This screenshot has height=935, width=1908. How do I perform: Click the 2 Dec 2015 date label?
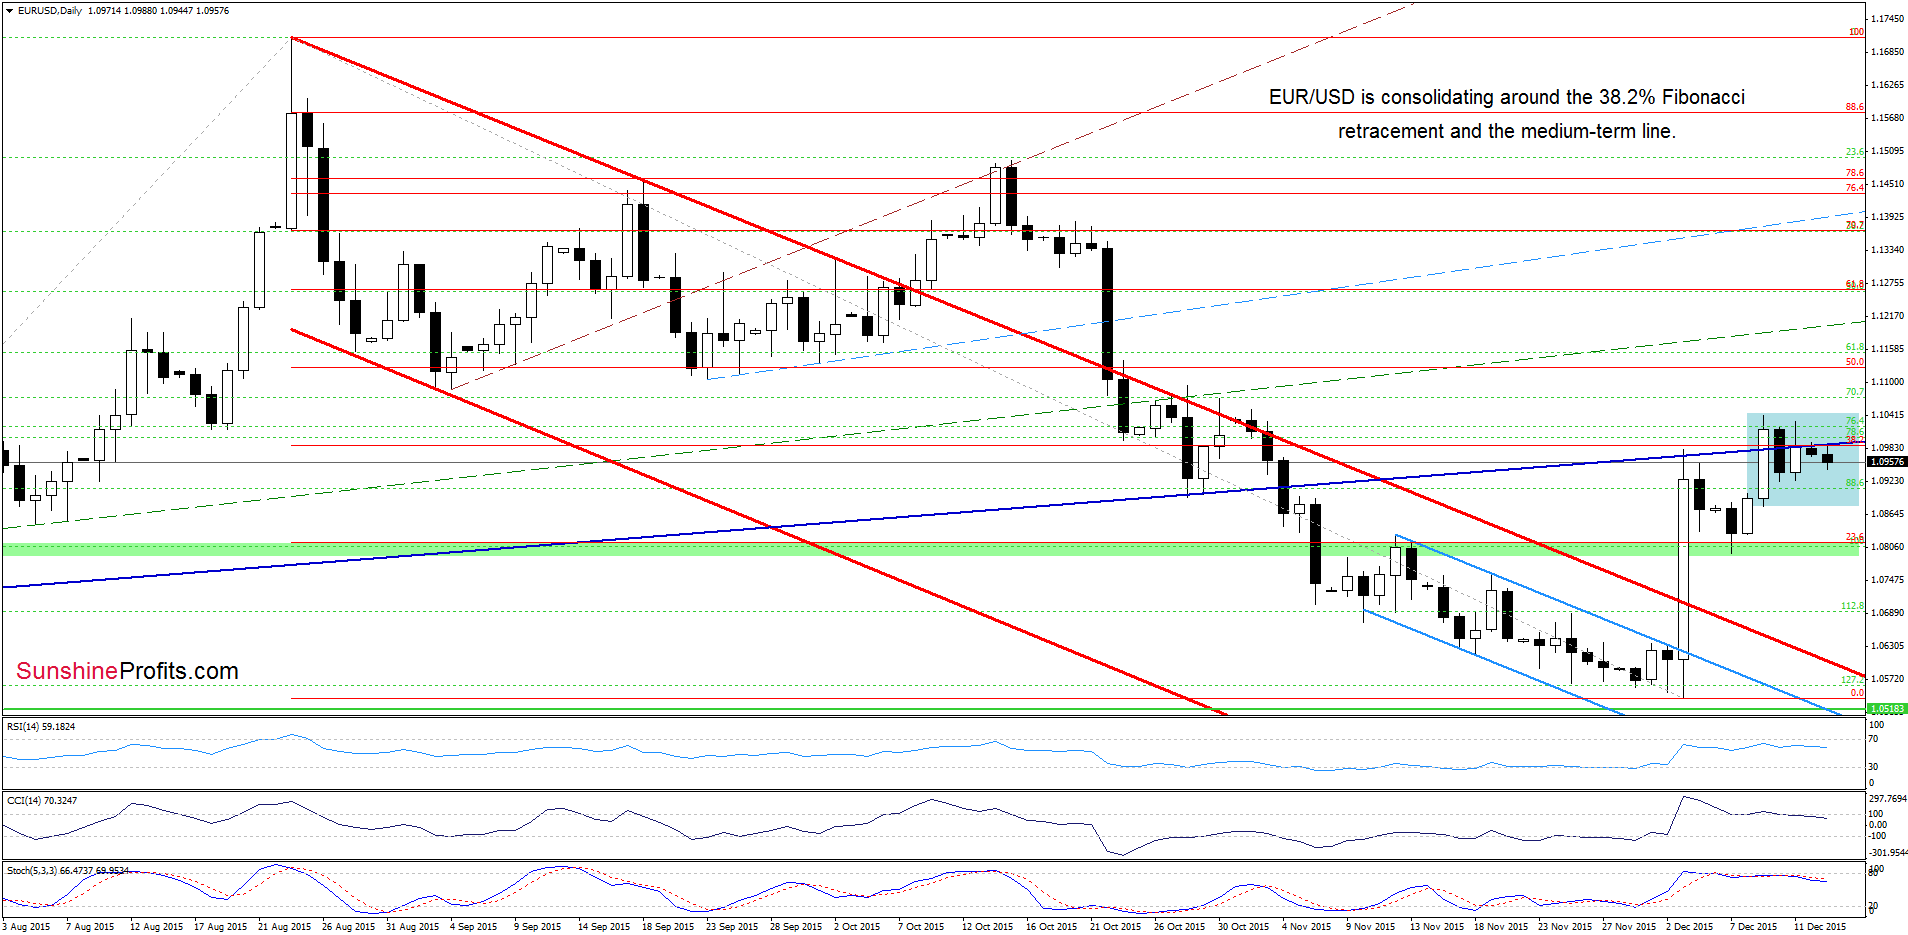(x=1690, y=927)
